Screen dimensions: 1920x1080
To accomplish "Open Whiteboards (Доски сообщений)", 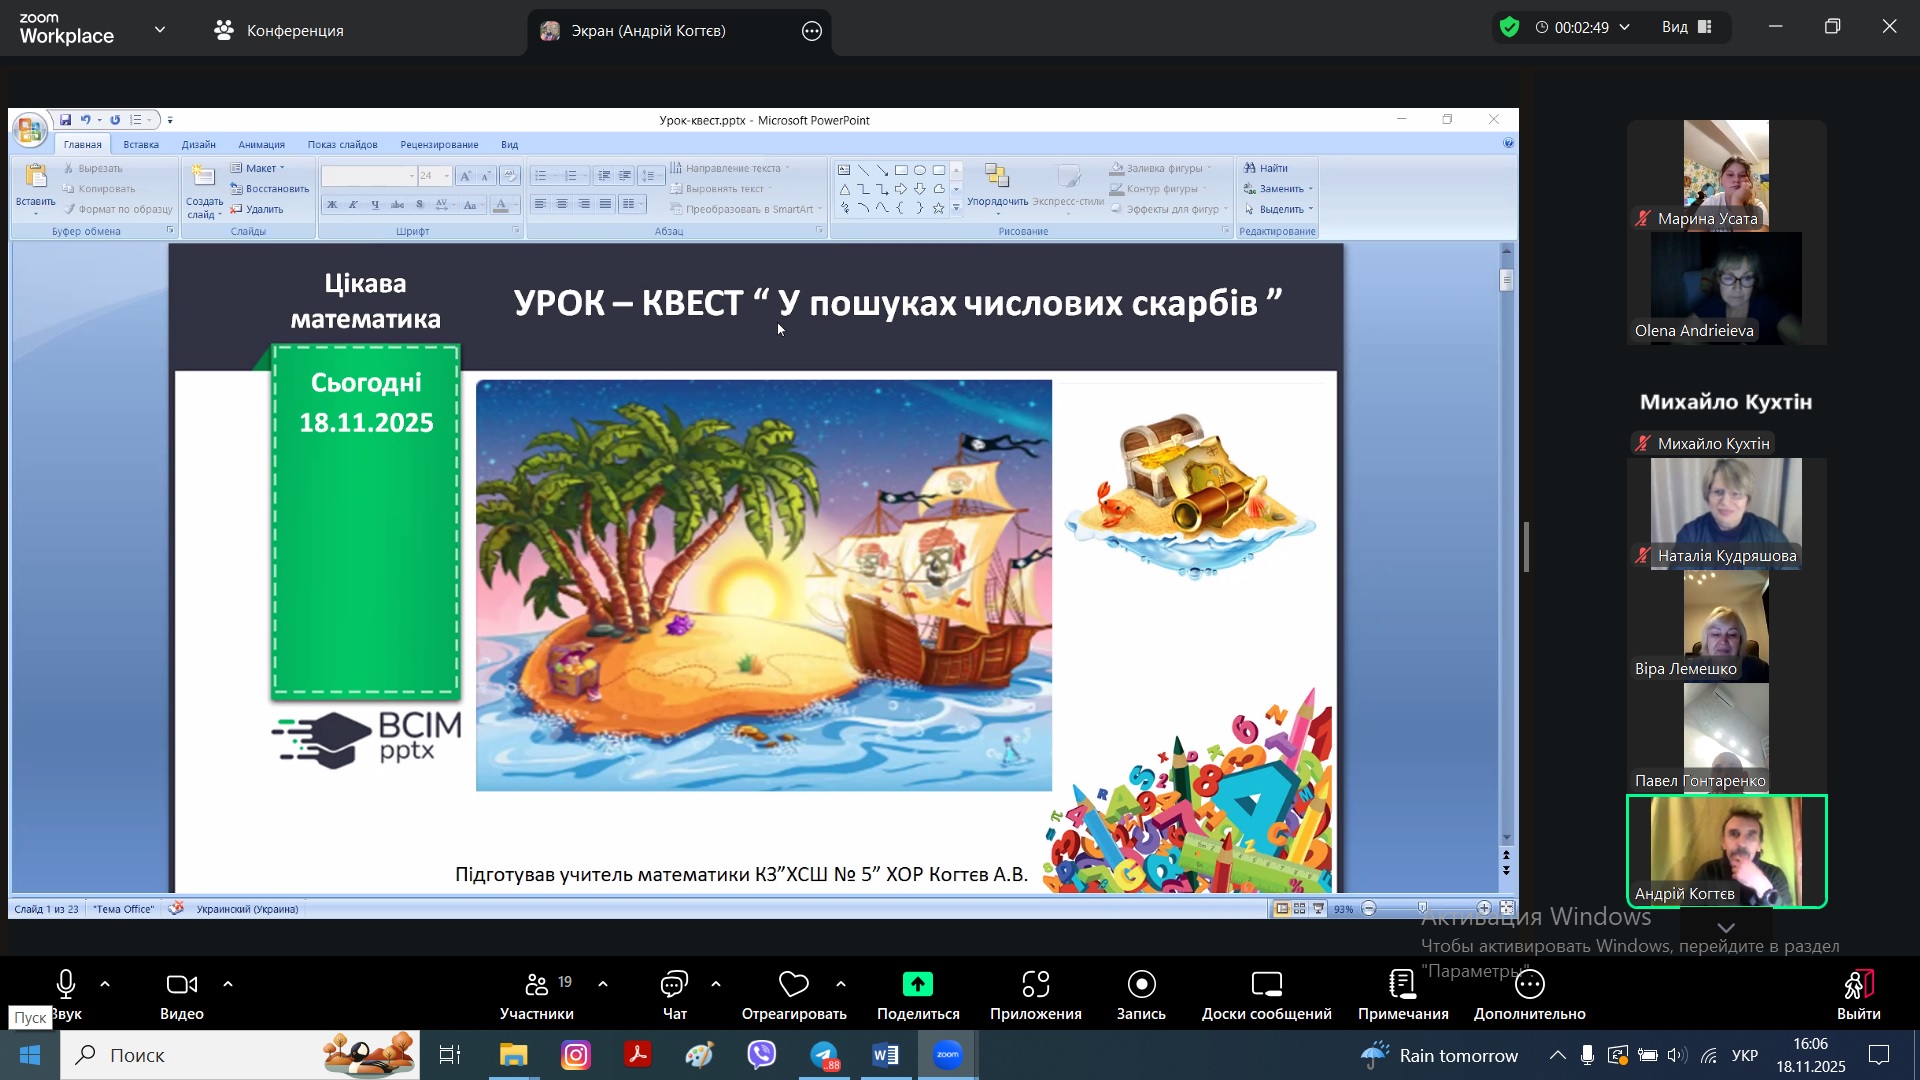I will pos(1266,986).
